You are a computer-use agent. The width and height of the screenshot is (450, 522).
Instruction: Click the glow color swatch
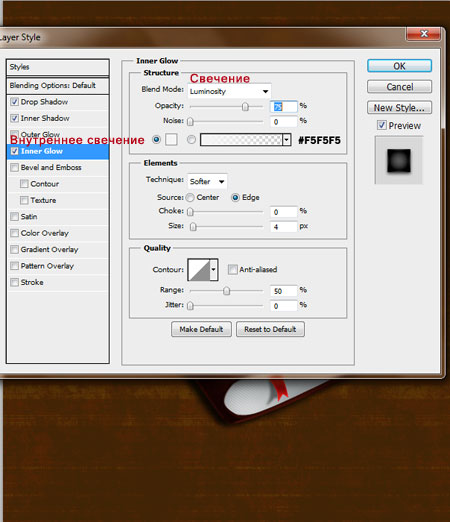point(171,139)
